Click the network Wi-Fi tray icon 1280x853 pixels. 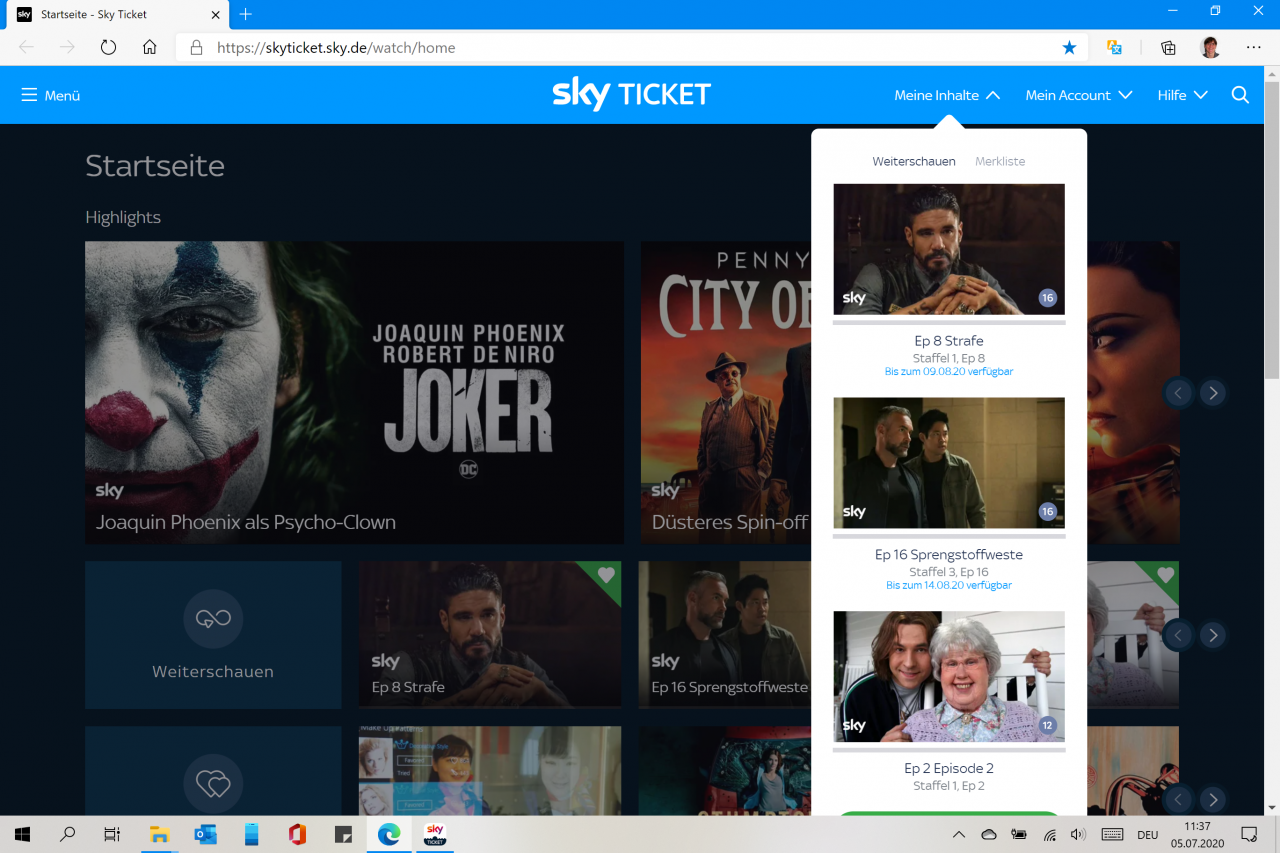tap(1050, 834)
